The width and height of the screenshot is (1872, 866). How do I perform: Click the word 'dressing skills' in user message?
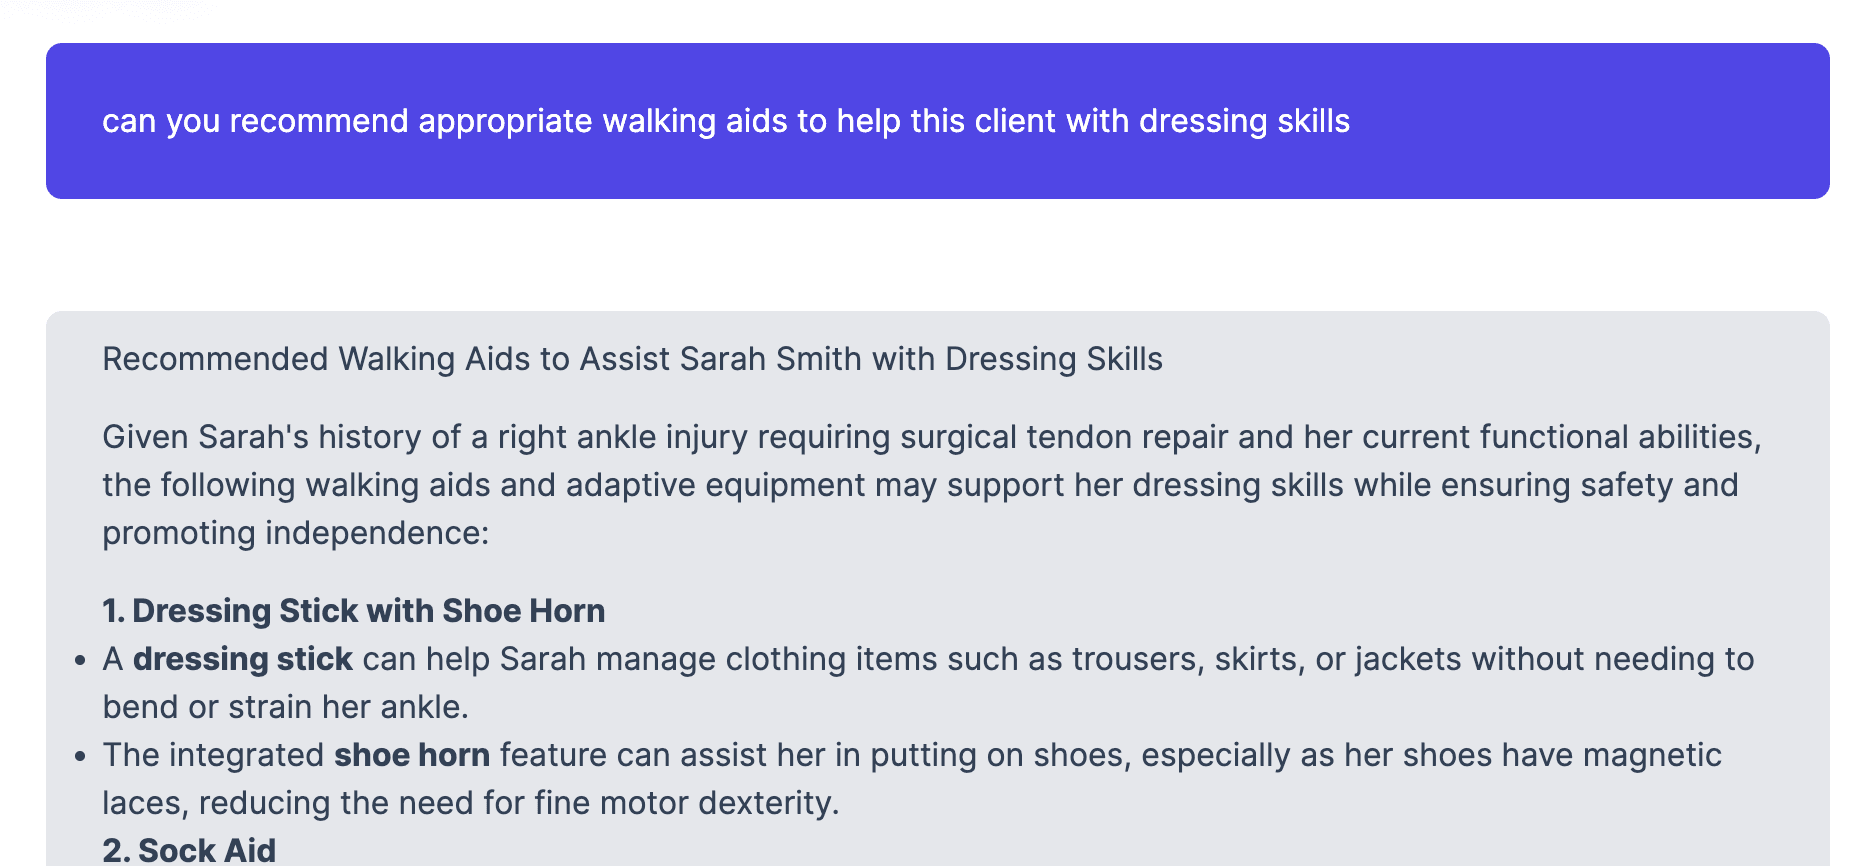pyautogui.click(x=1245, y=121)
